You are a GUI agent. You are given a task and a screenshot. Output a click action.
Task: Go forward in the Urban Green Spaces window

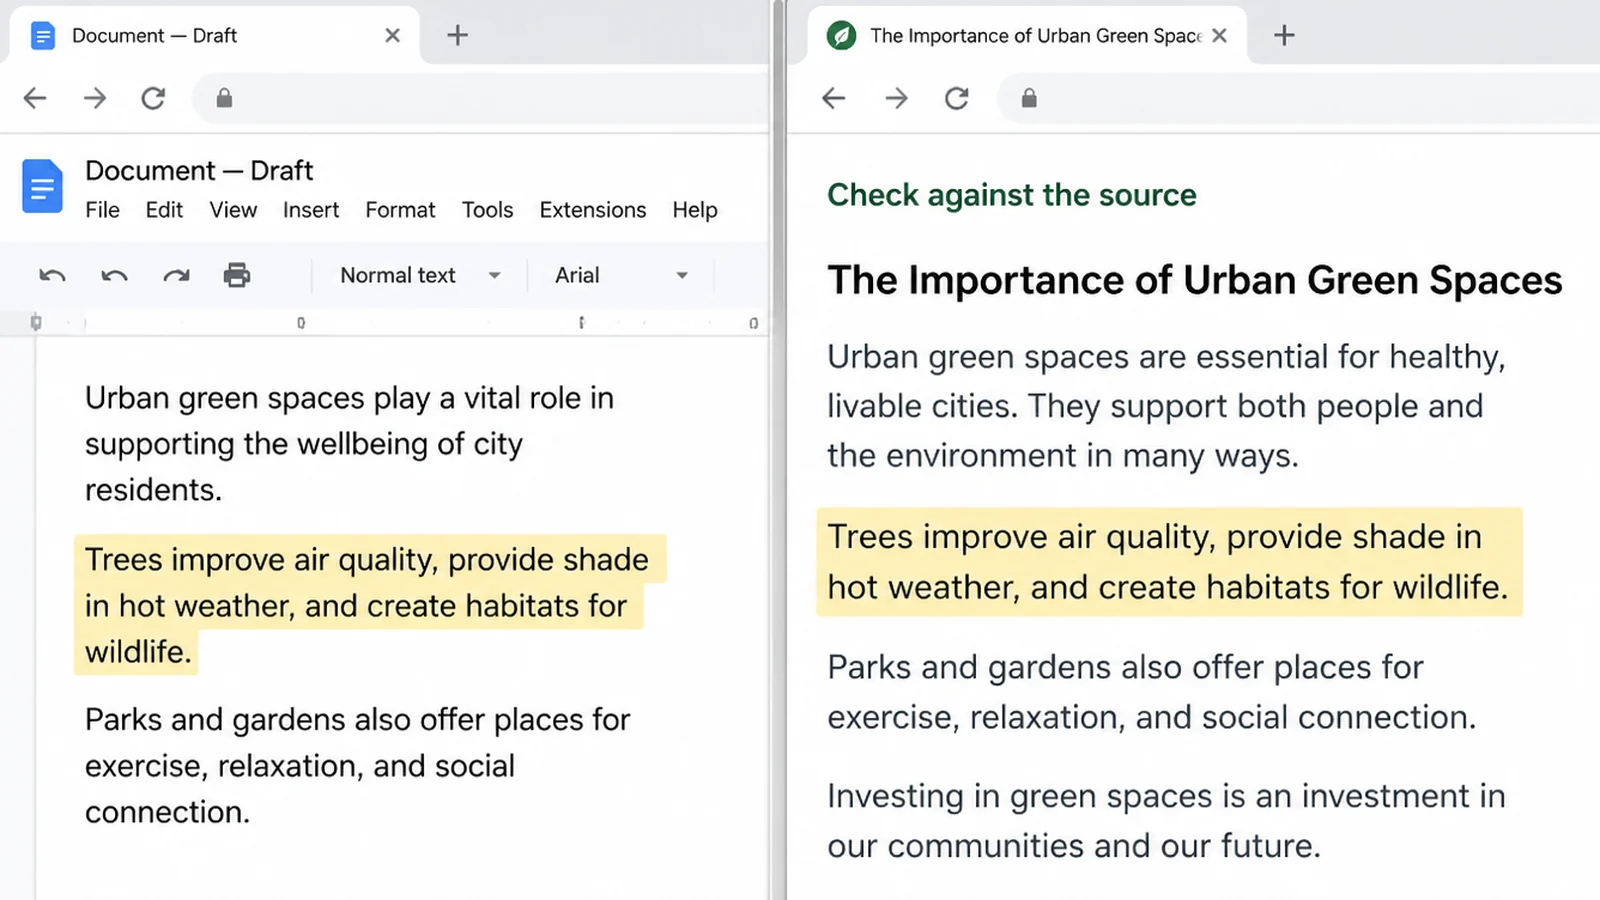click(x=897, y=98)
